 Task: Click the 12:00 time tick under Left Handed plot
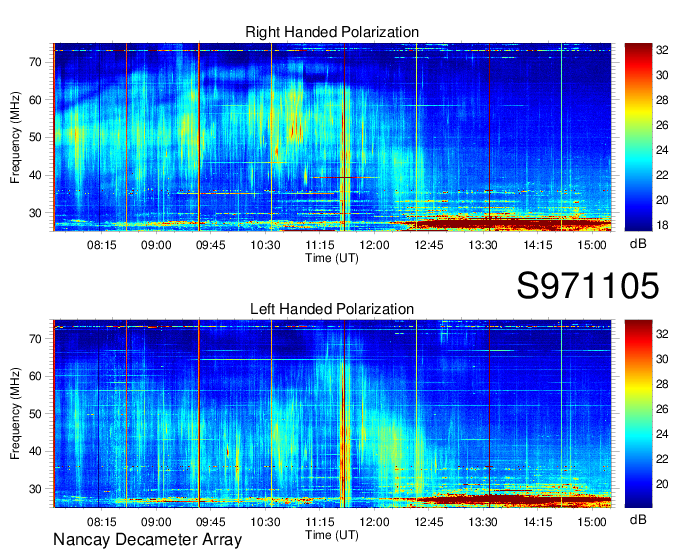[374, 522]
